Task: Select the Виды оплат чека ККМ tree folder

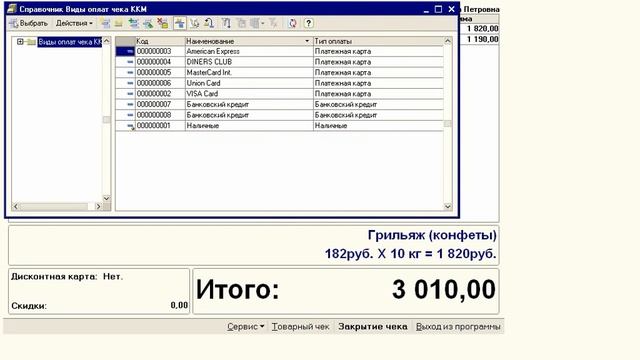Action: coord(70,42)
